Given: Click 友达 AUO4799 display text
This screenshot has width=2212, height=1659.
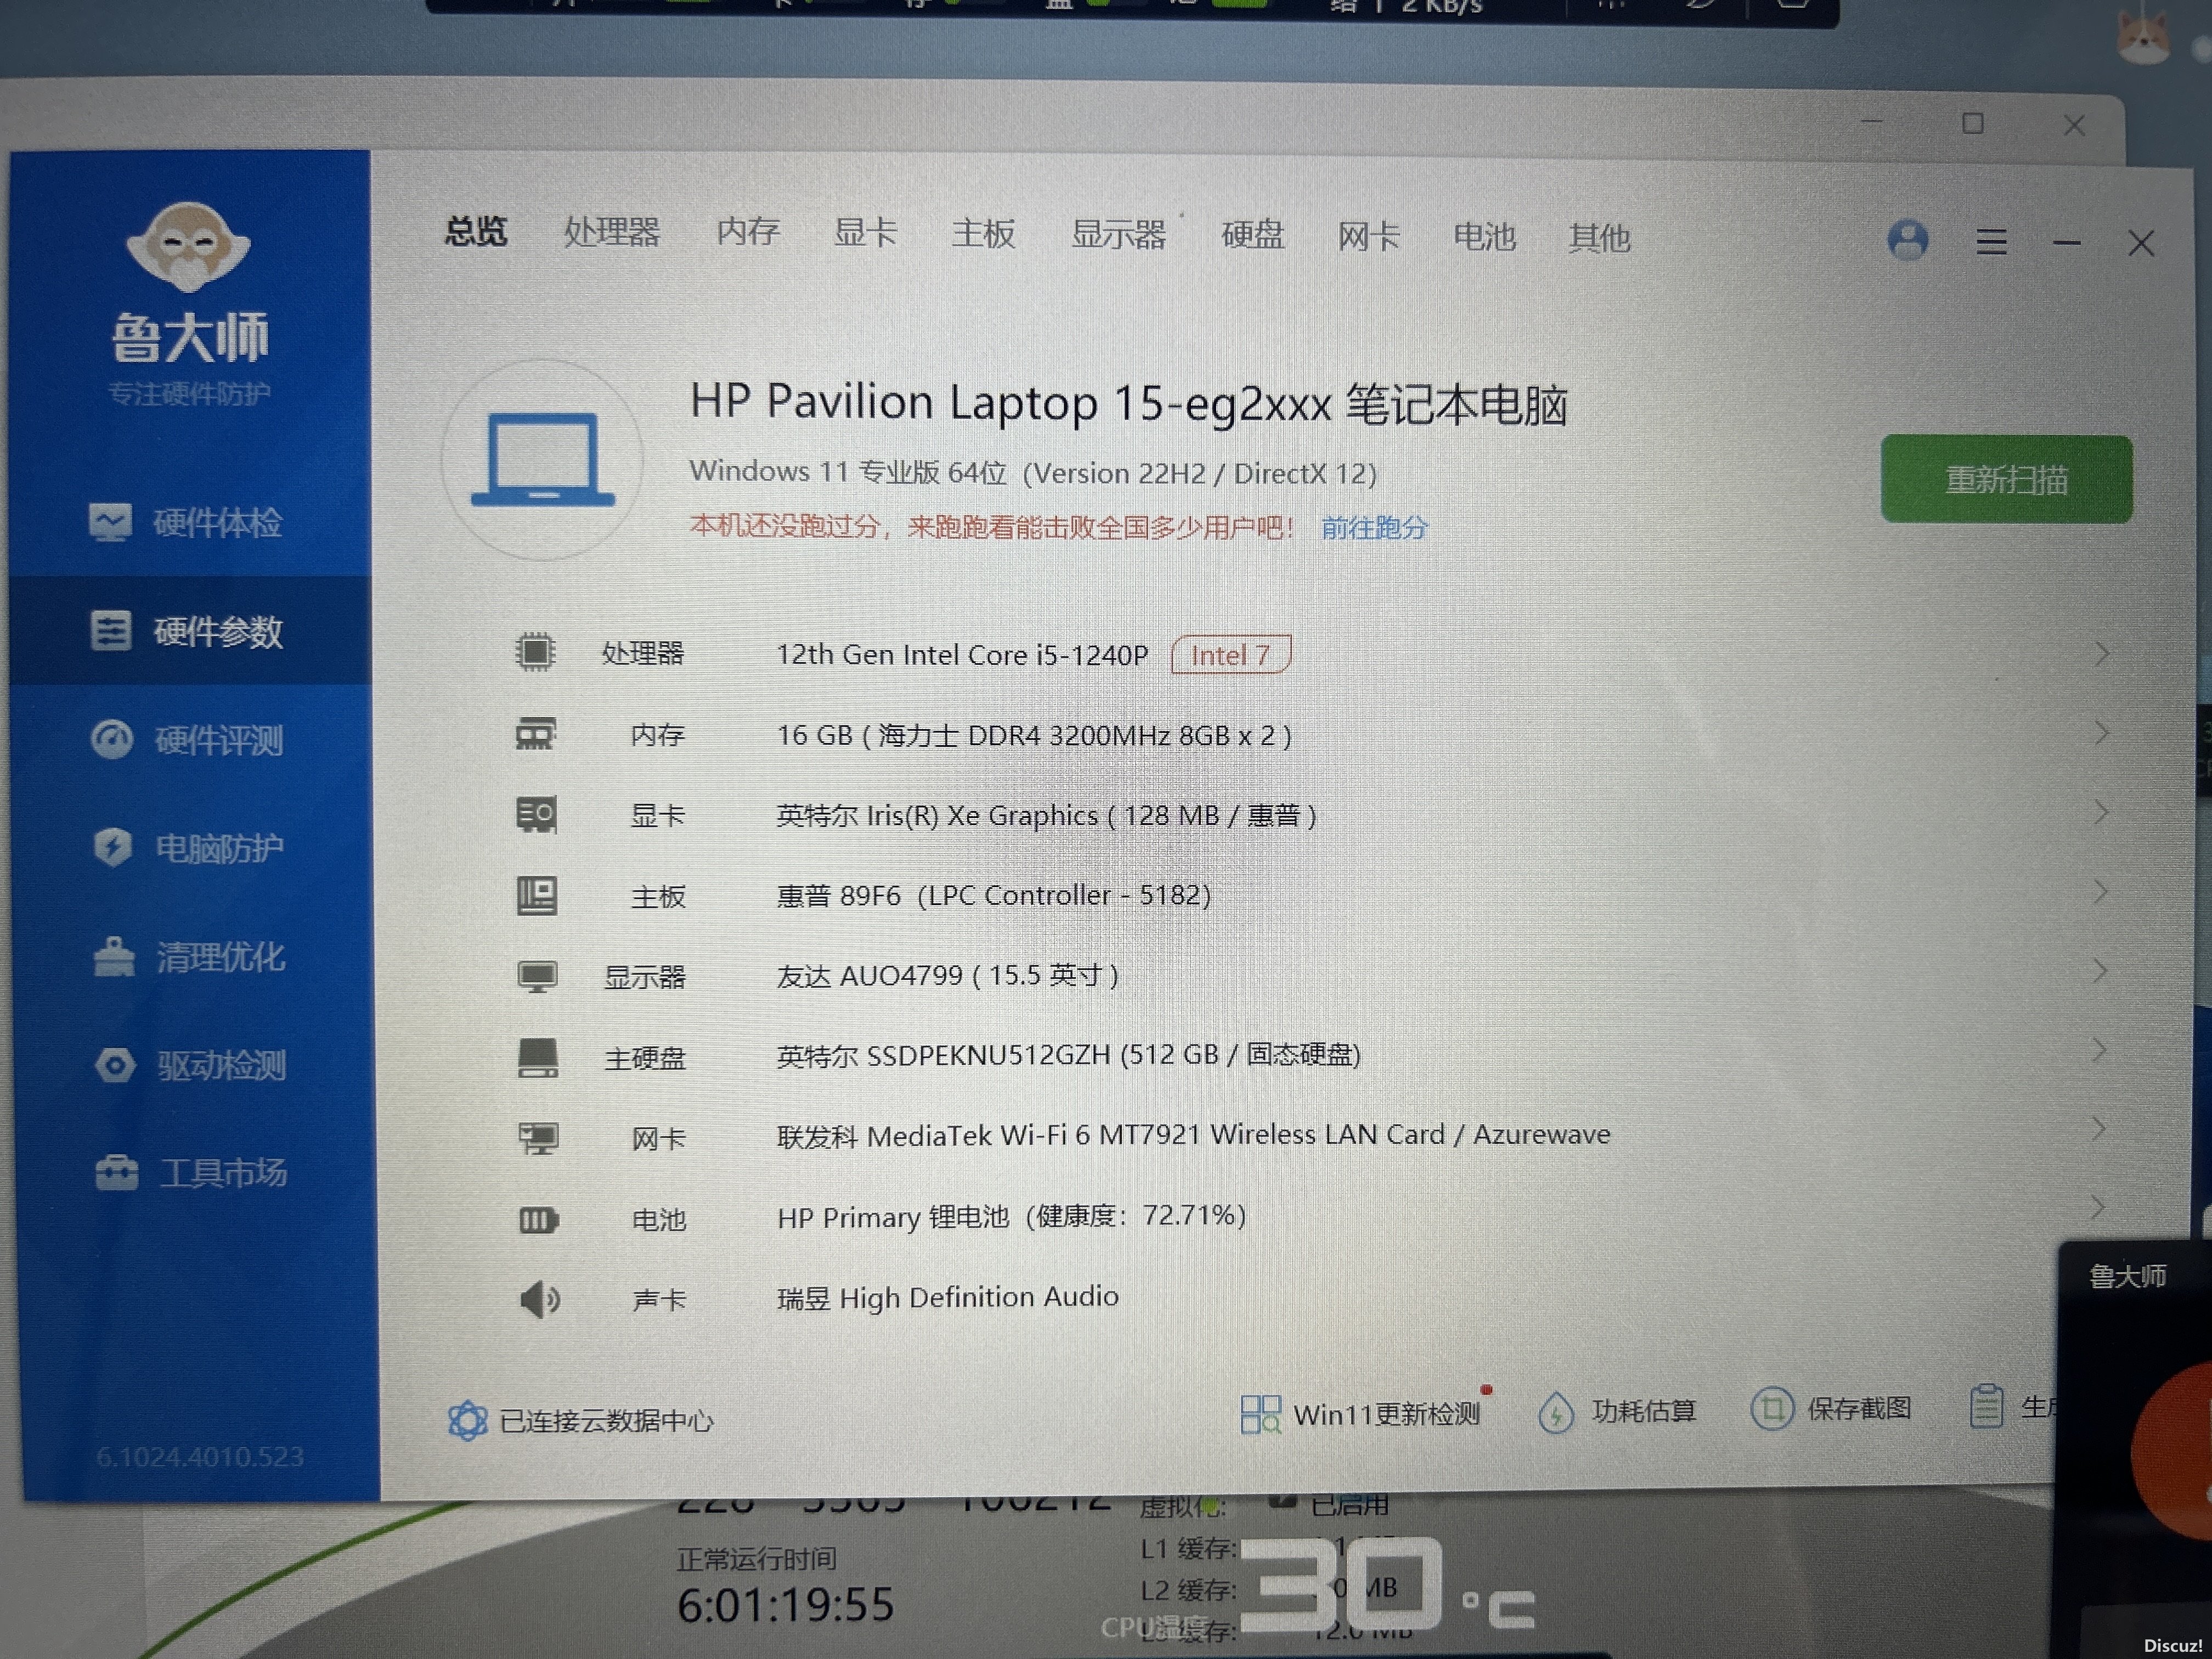Looking at the screenshot, I should pyautogui.click(x=947, y=975).
